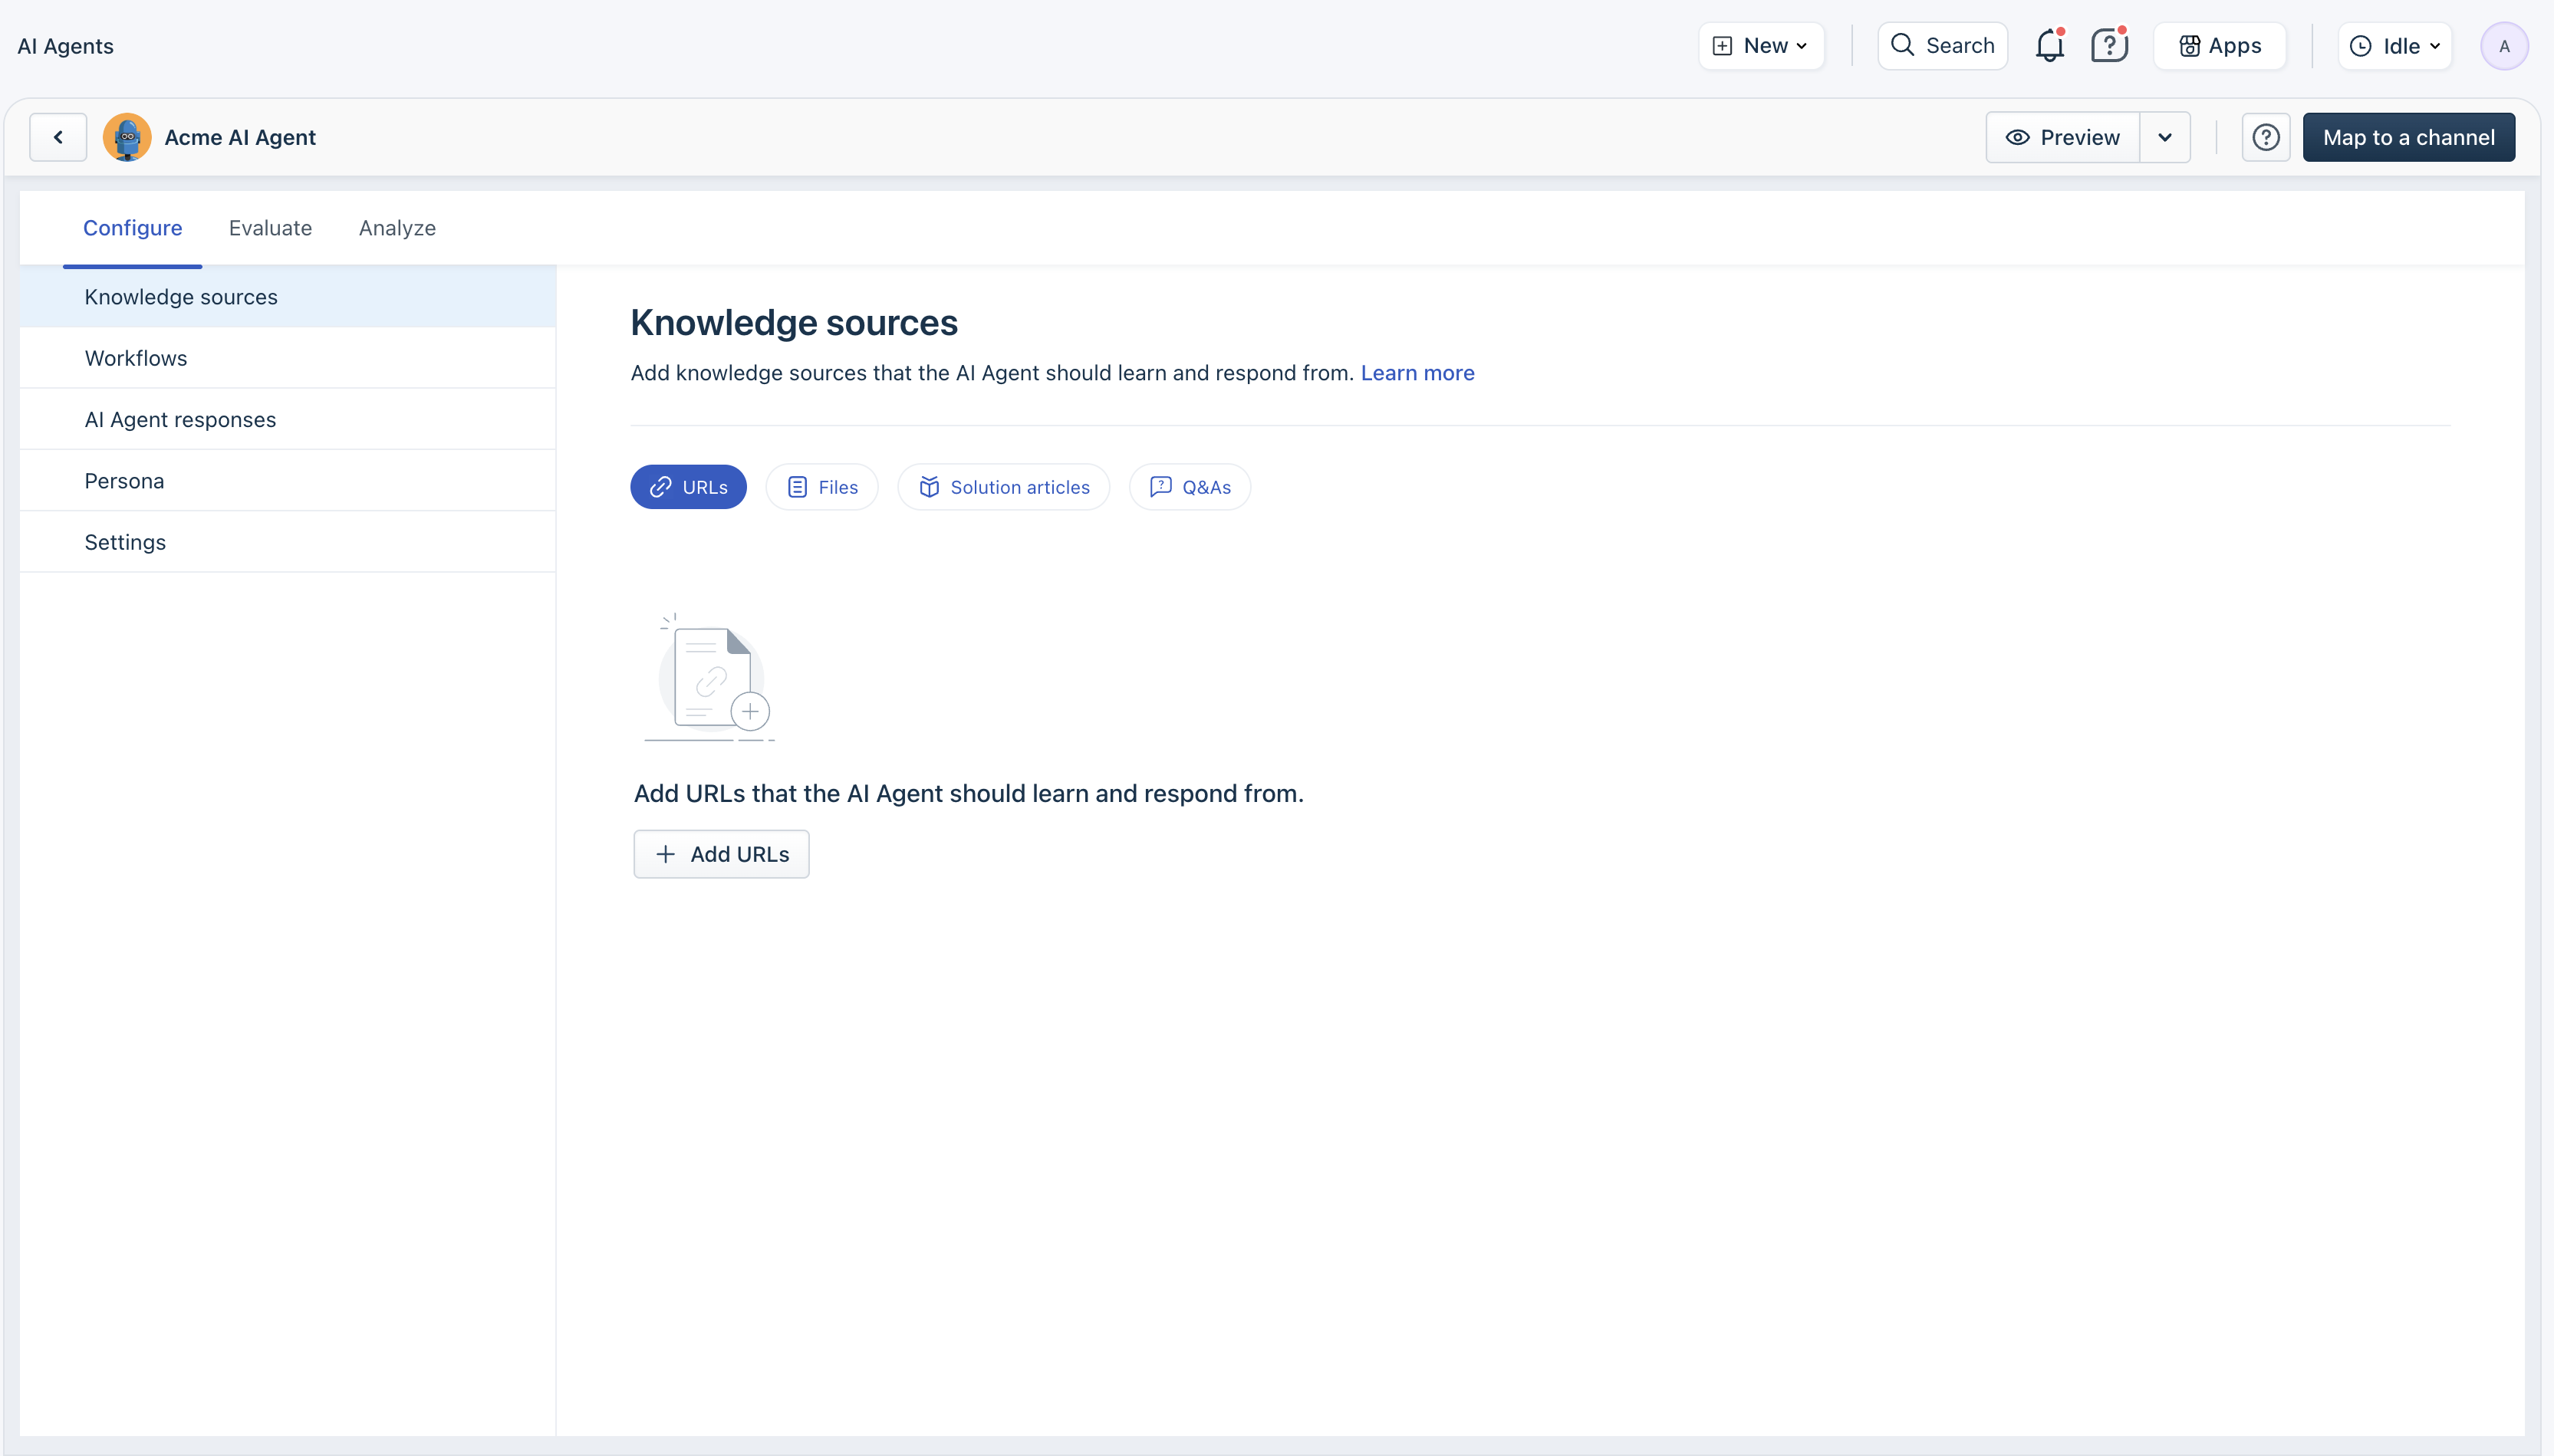Select the Solution articles filter
The image size is (2554, 1456).
1004,487
